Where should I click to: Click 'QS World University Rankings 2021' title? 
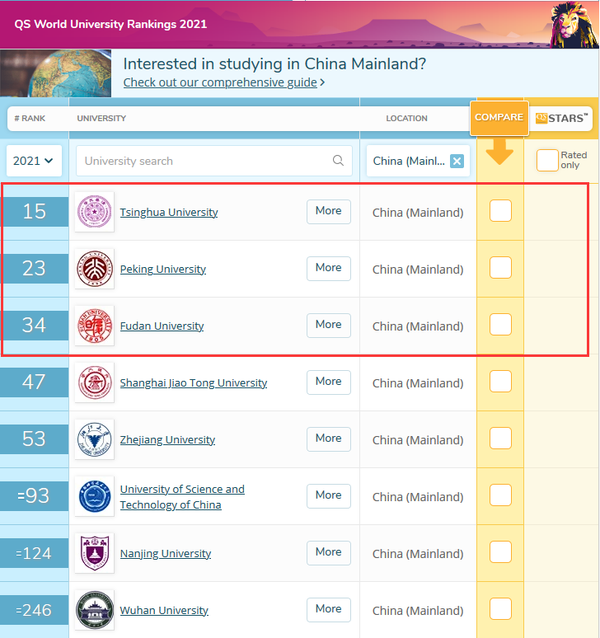pos(111,24)
